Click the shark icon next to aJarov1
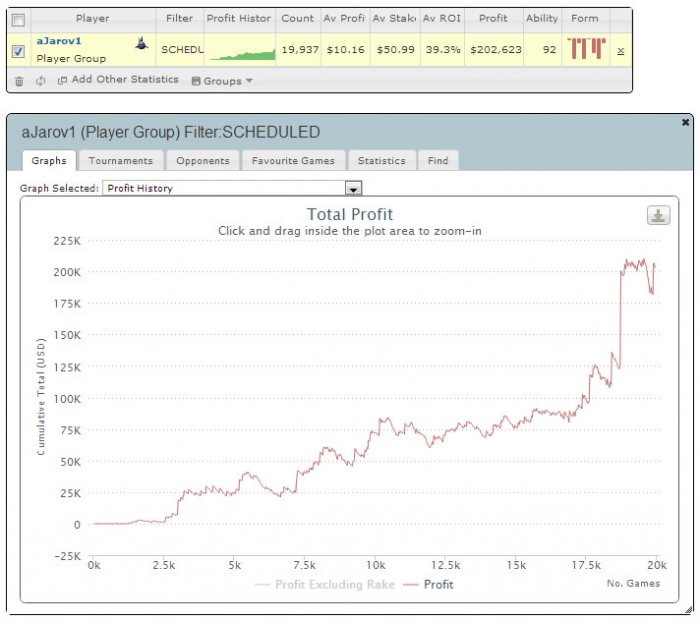Image resolution: width=700 pixels, height=621 pixels. 142,44
